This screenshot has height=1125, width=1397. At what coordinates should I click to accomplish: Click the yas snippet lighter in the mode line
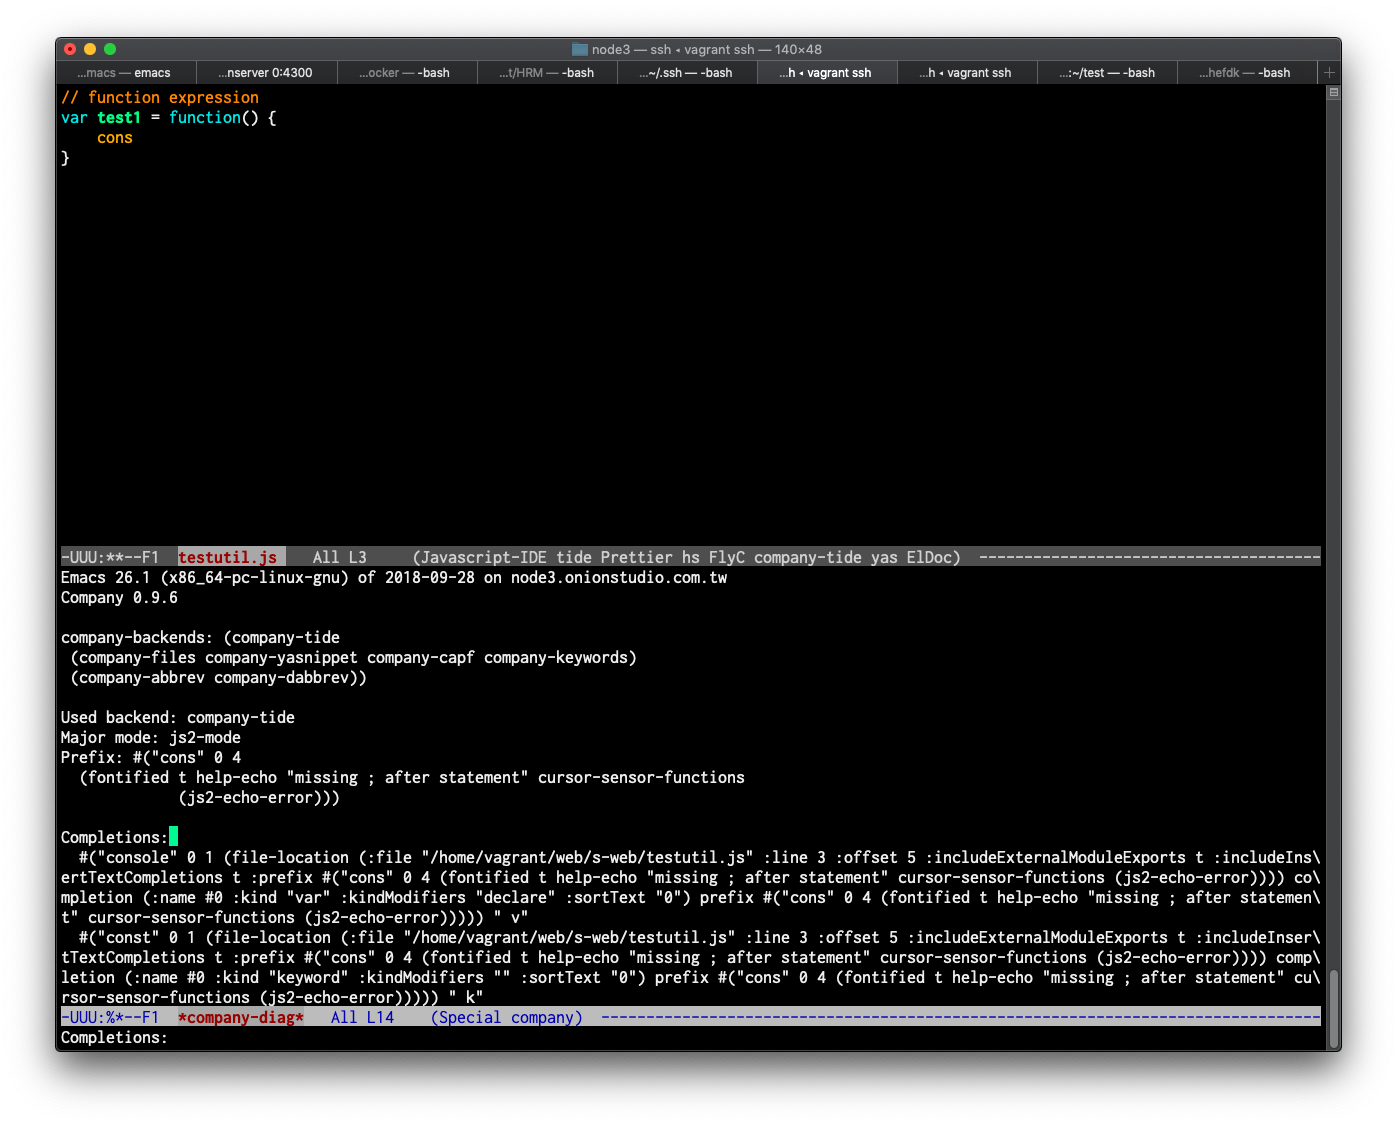click(x=885, y=557)
